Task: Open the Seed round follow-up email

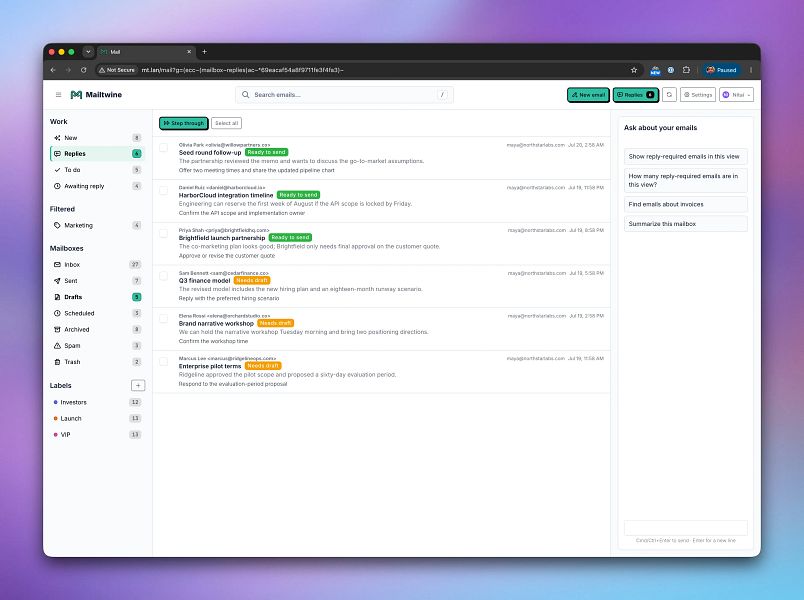Action: (x=381, y=158)
